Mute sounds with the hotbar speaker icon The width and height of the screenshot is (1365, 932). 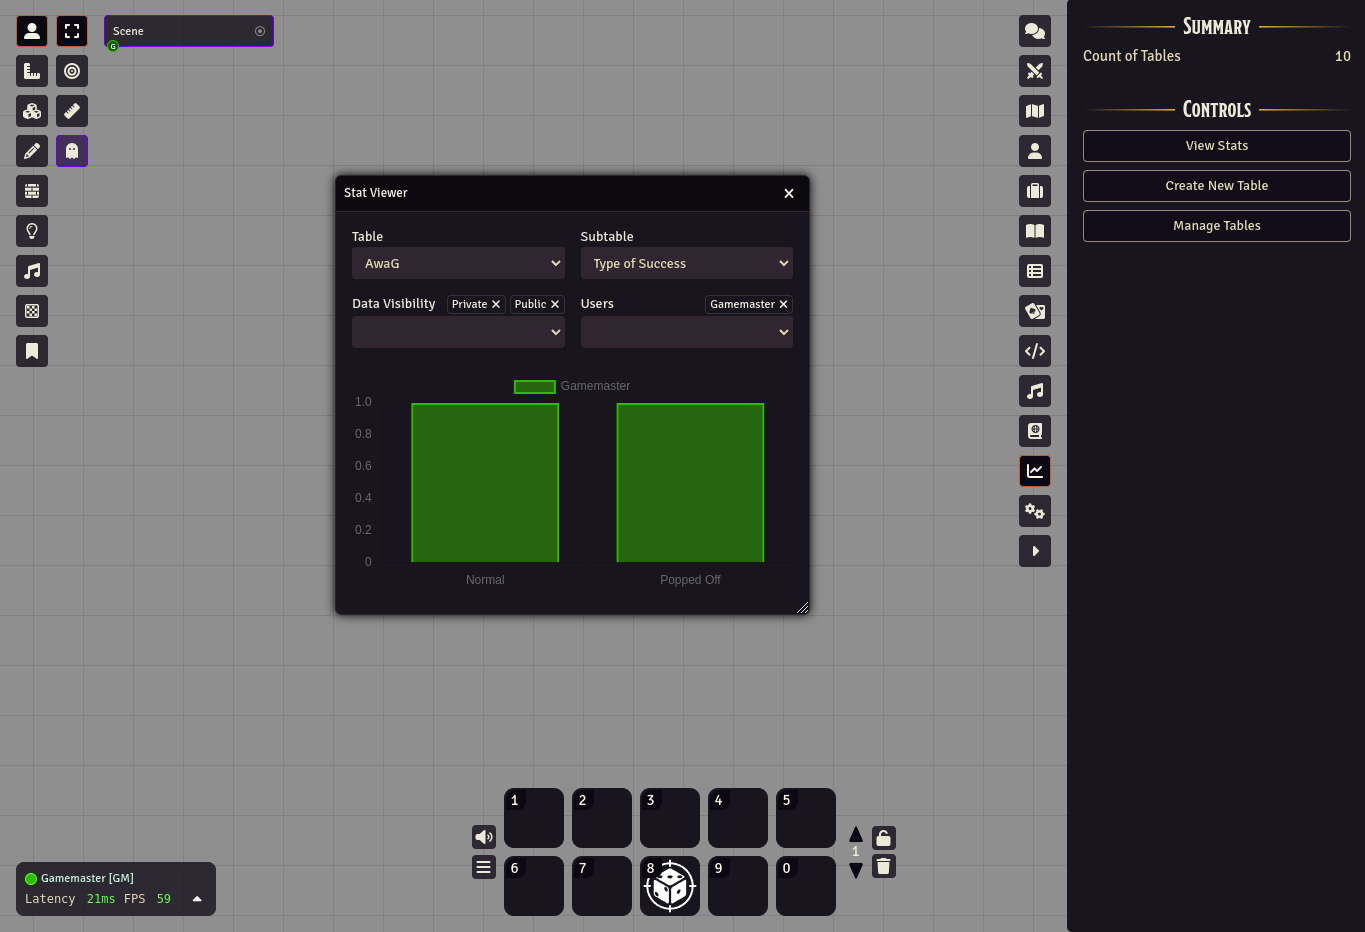484,837
